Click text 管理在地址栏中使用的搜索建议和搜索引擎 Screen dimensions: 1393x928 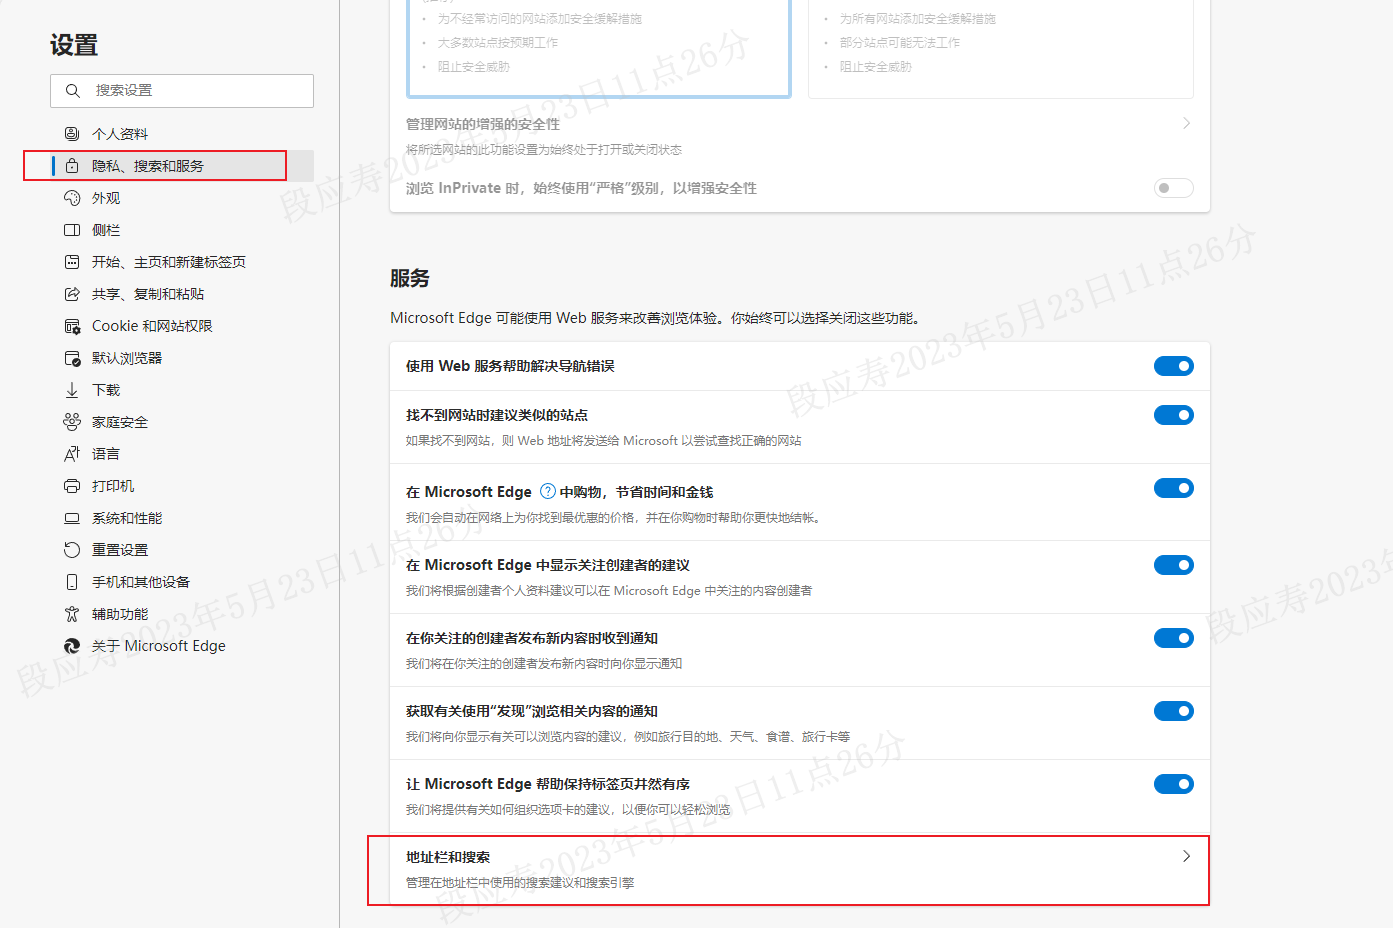(520, 883)
